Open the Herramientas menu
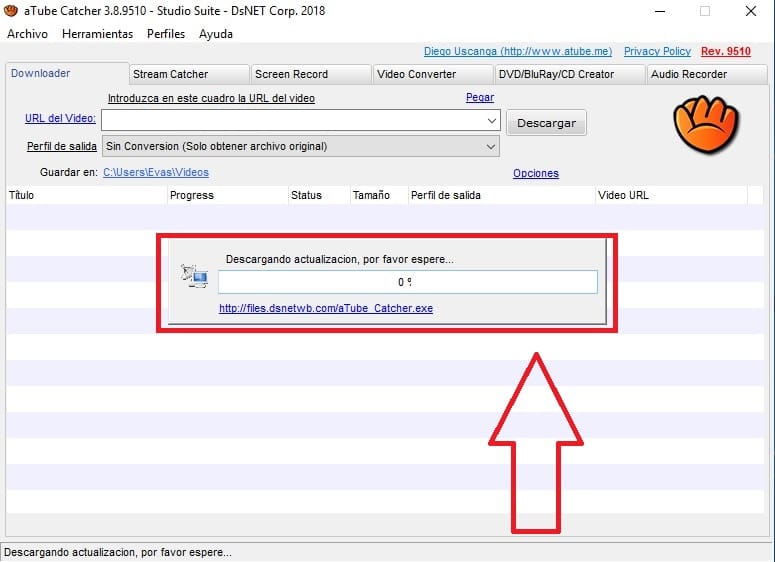 coord(97,34)
